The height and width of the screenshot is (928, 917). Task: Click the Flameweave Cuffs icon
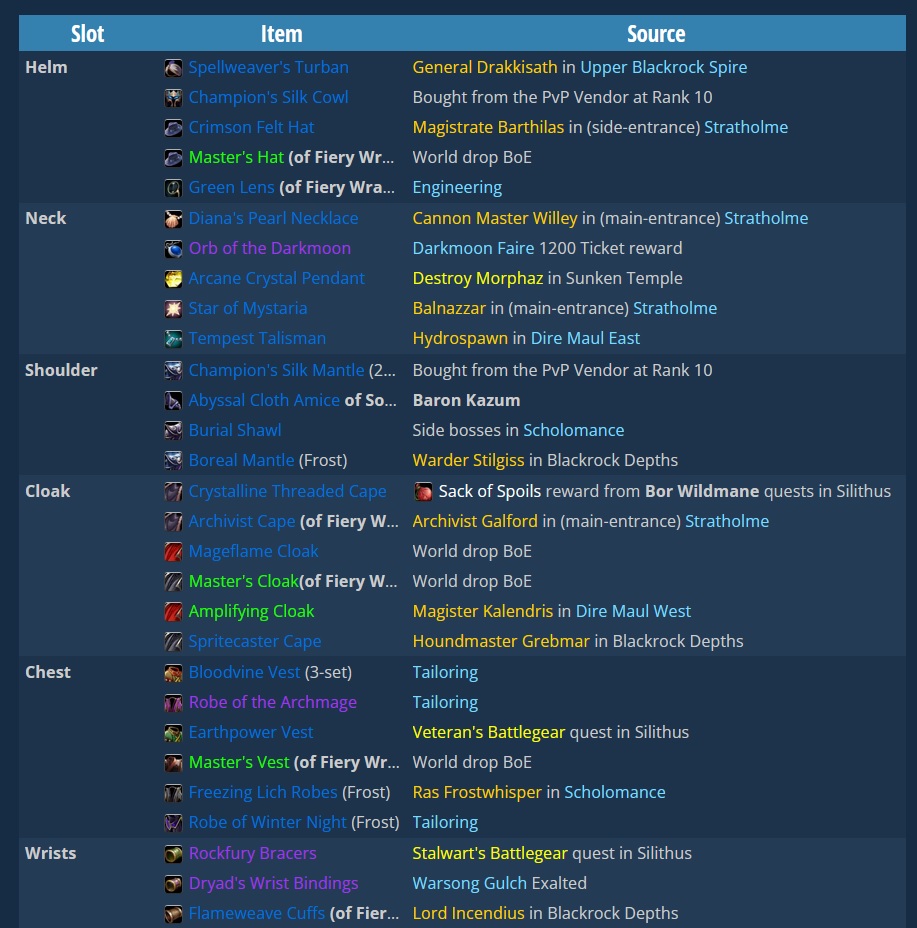coord(173,914)
